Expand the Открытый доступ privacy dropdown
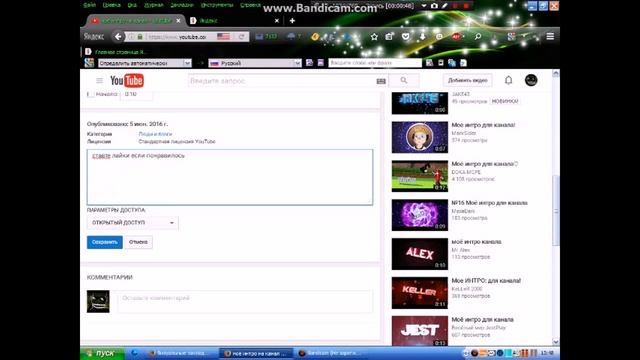Viewport: 640px width, 360px height. 133,223
